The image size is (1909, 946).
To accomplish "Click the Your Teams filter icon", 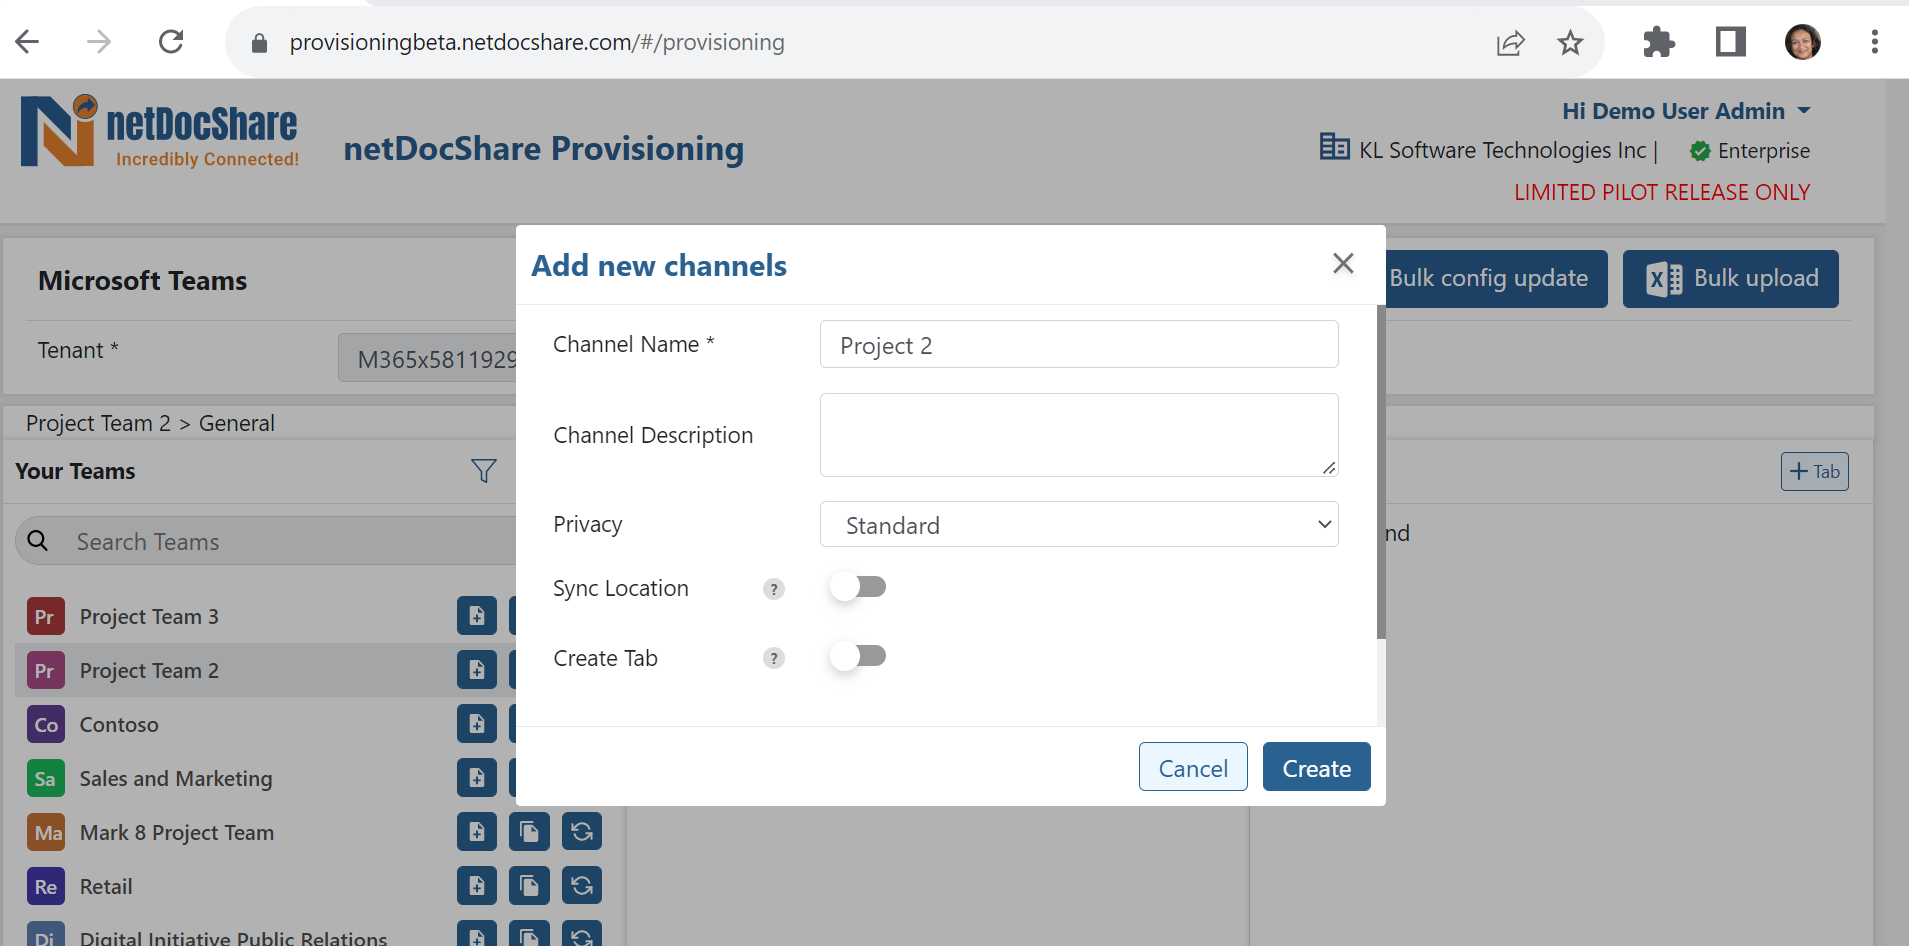I will click(x=484, y=471).
